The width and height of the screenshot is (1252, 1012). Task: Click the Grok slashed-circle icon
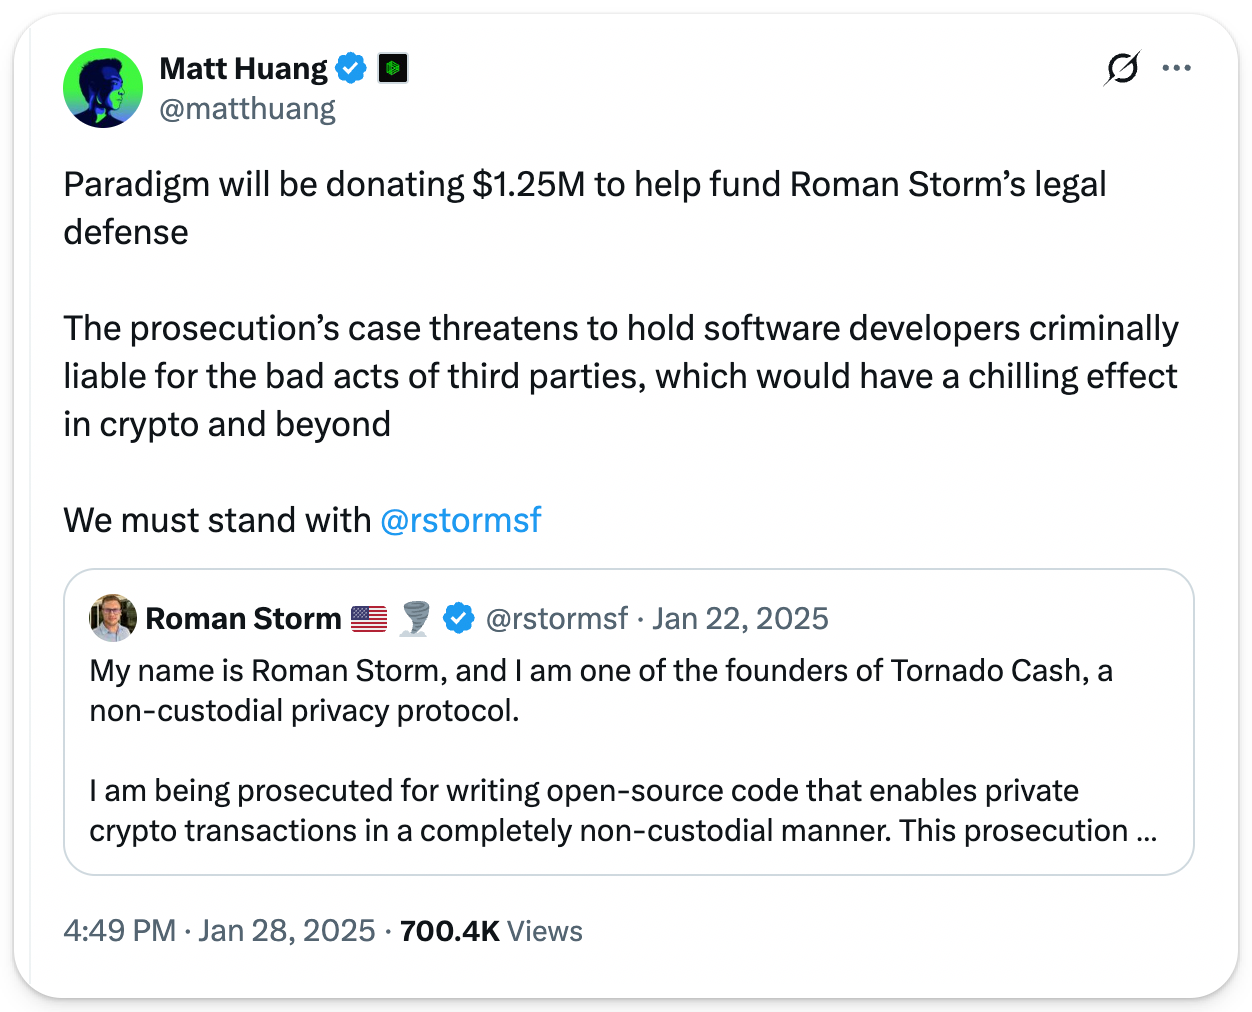pyautogui.click(x=1122, y=68)
